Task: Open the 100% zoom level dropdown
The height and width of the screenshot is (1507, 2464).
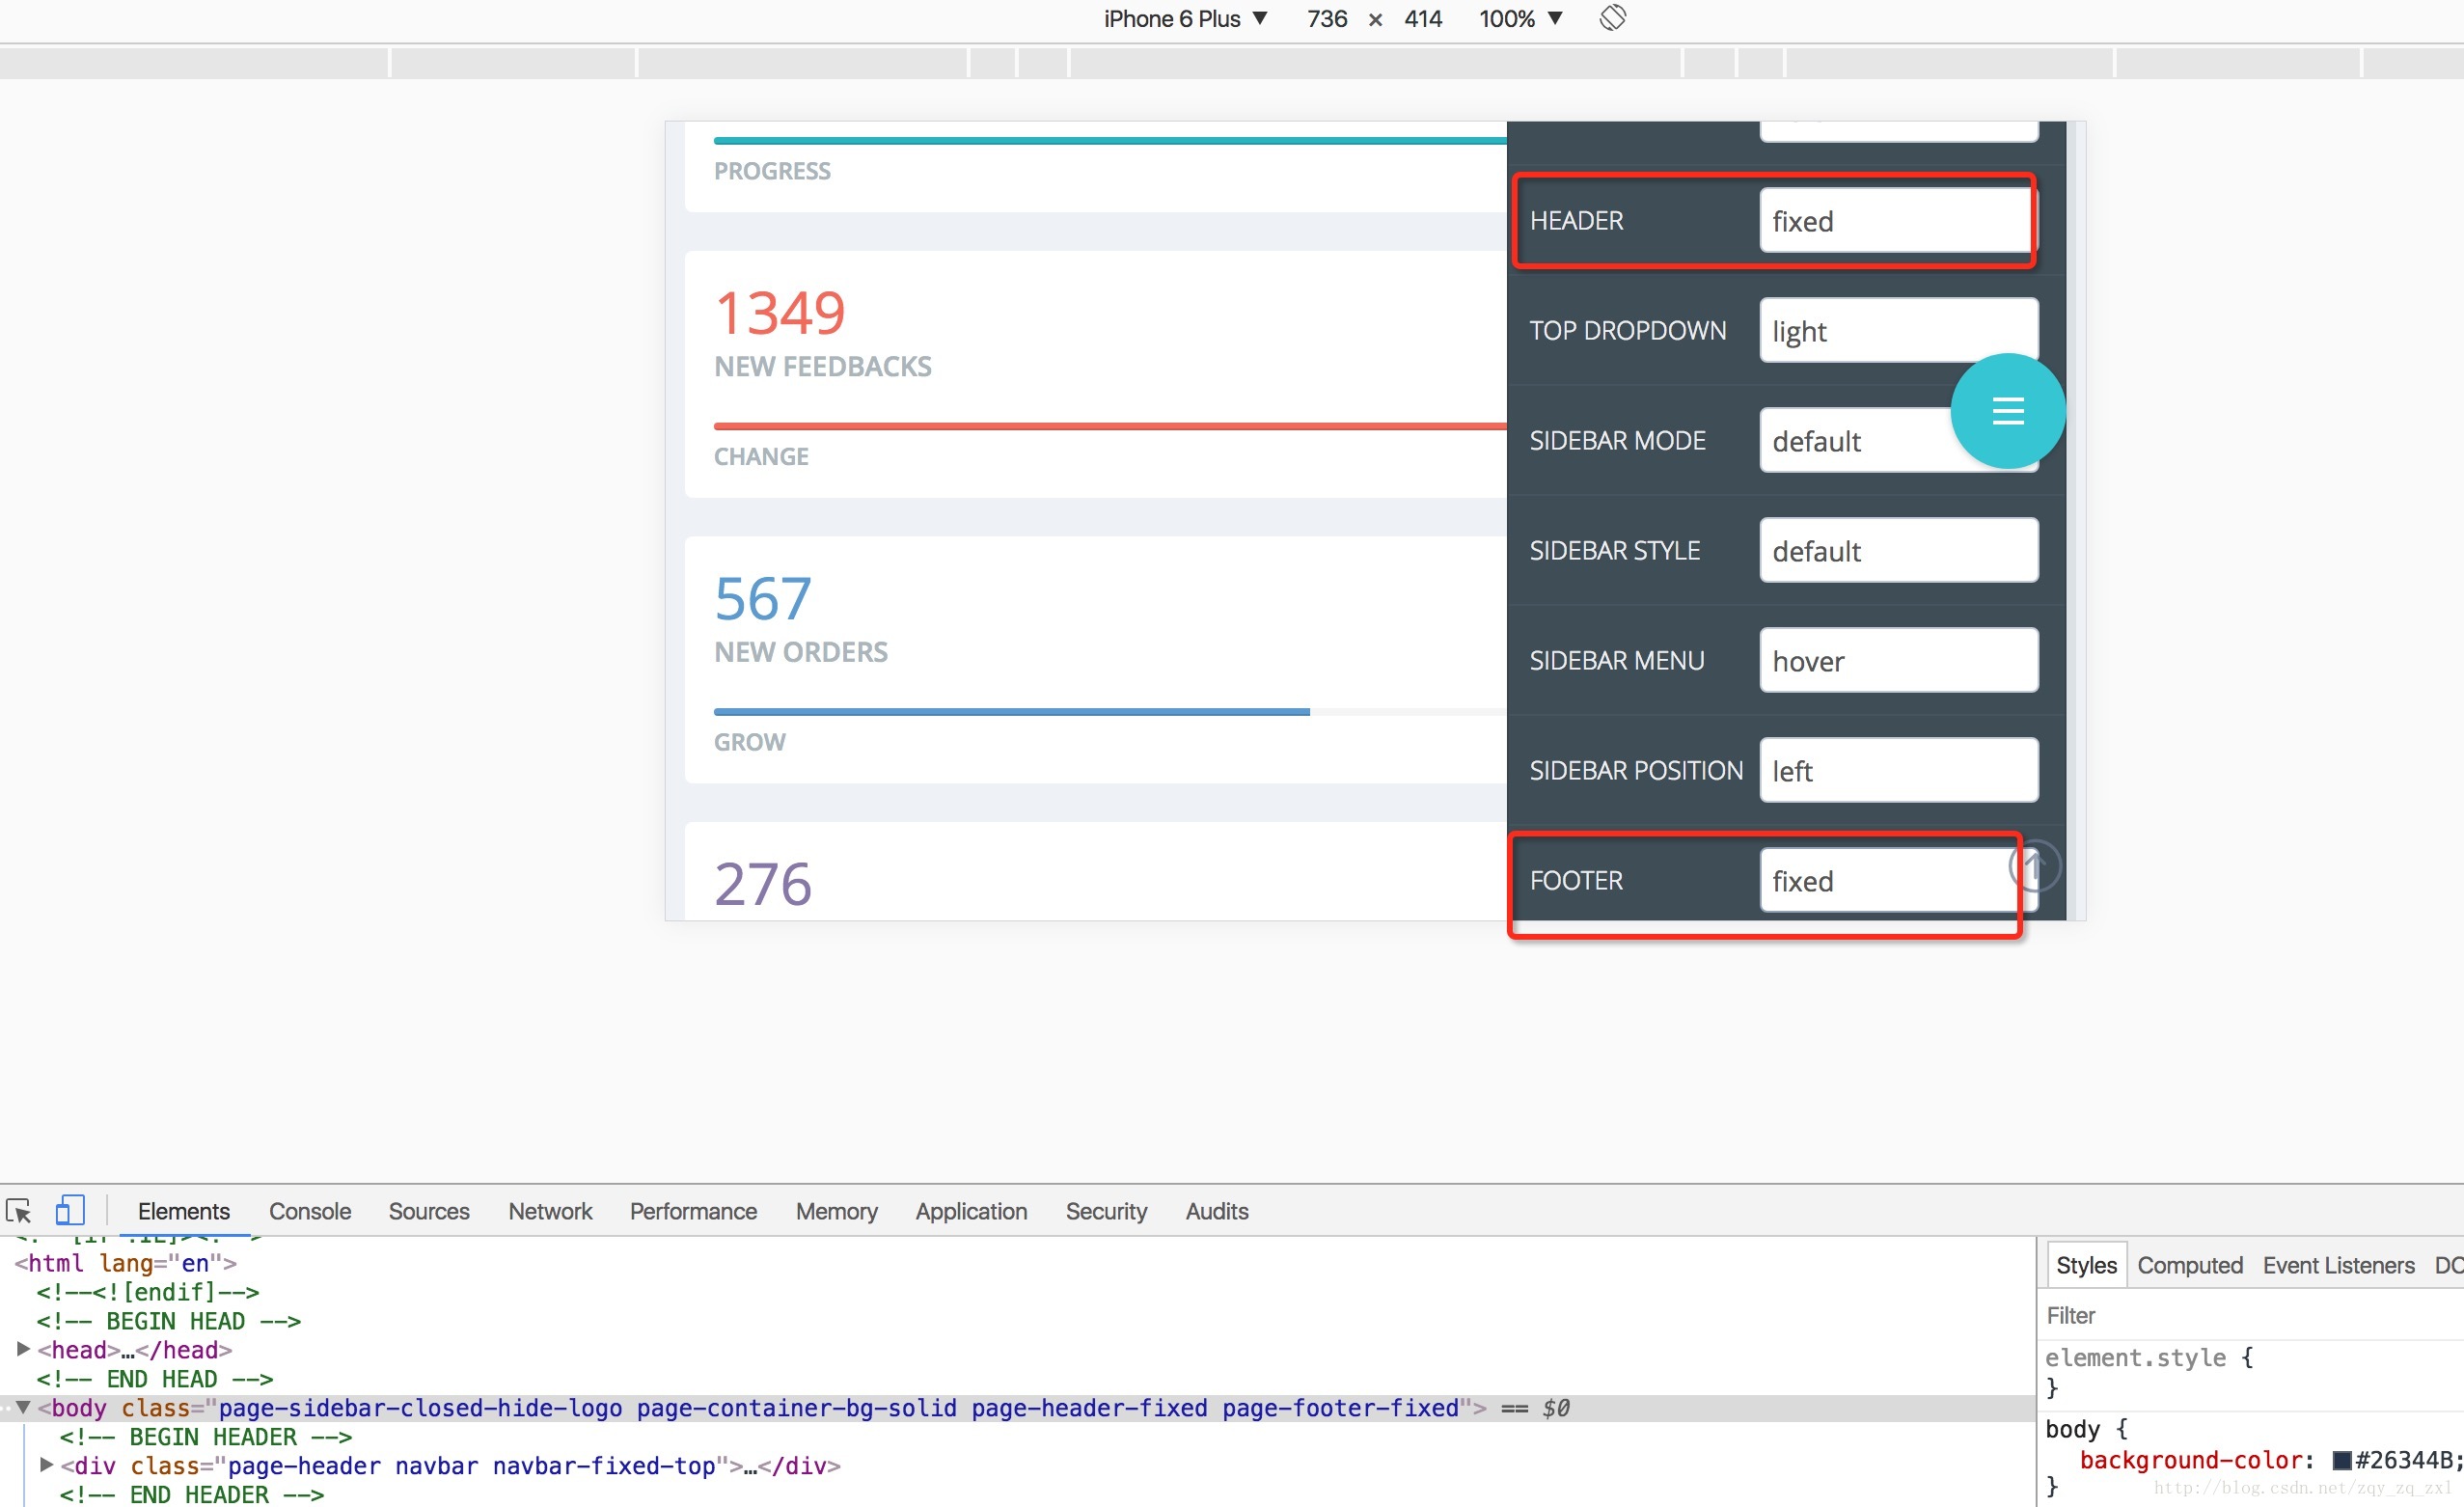Action: [x=1520, y=19]
